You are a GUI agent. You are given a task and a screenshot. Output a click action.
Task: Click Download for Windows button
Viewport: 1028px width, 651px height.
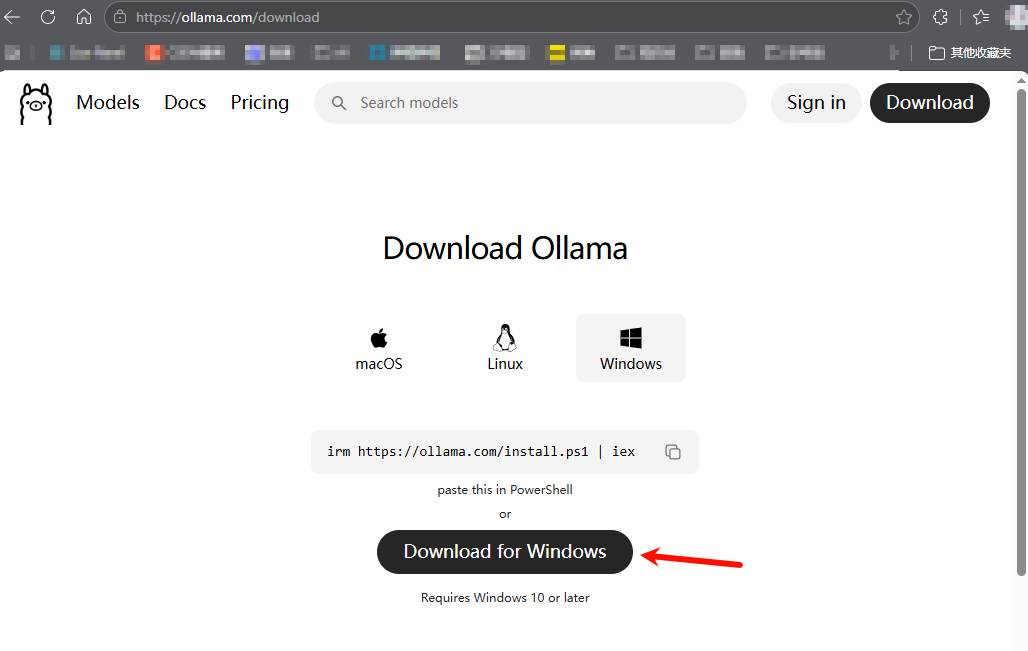point(505,552)
